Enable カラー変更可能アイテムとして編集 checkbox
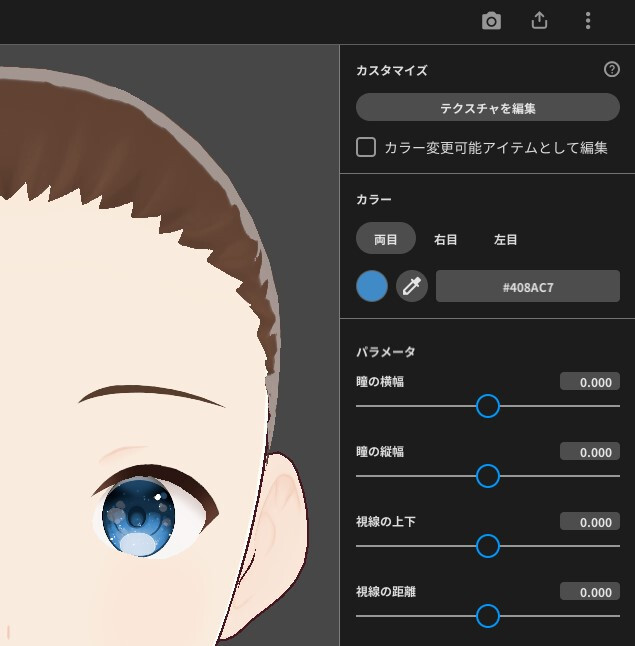This screenshot has height=646, width=635. coord(366,147)
